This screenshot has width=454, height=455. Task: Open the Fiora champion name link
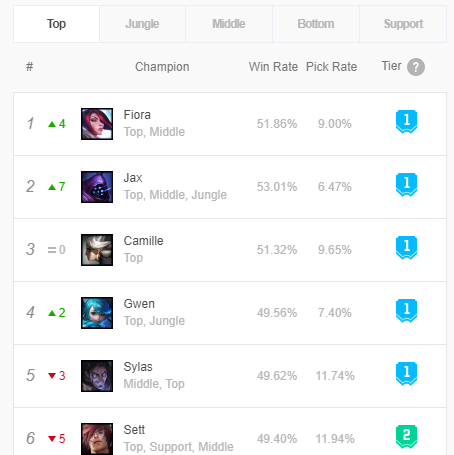137,115
